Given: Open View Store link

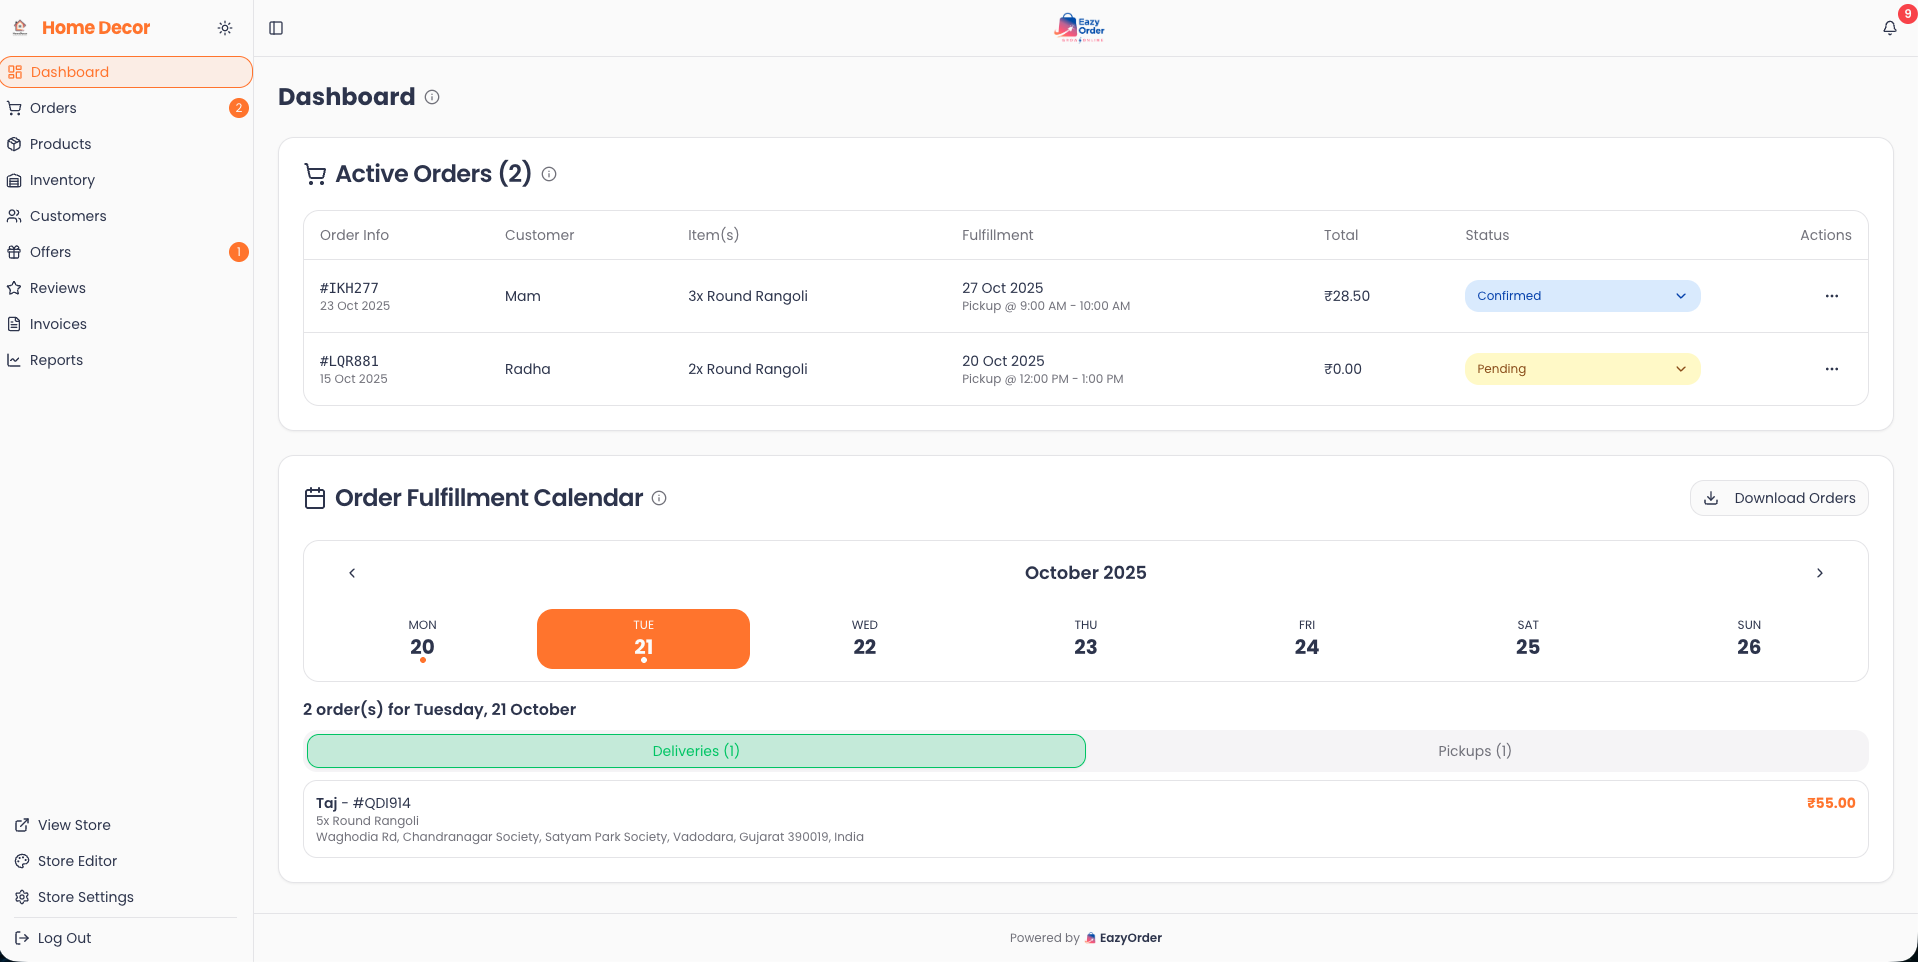Looking at the screenshot, I should (x=73, y=825).
